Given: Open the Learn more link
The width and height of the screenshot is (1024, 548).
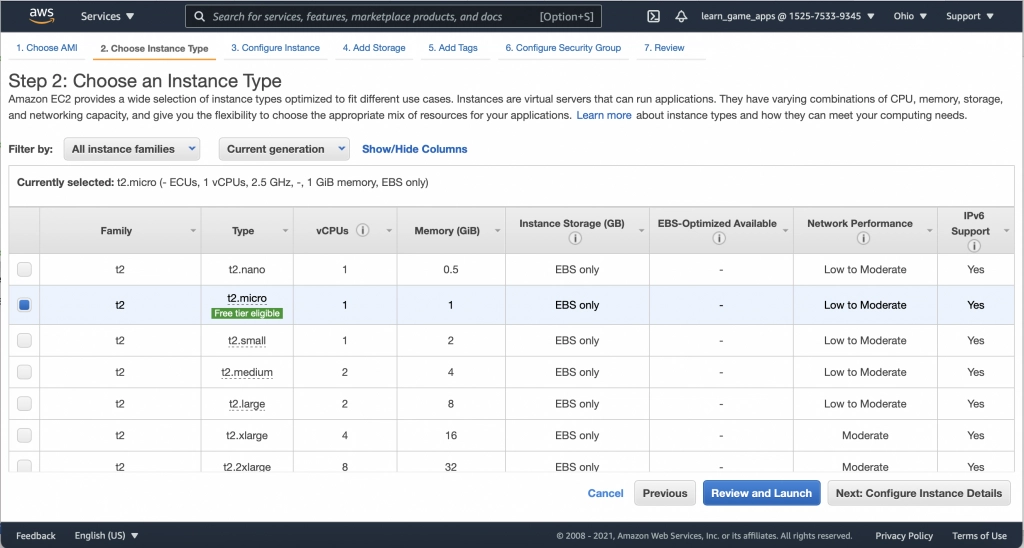Looking at the screenshot, I should pyautogui.click(x=604, y=115).
